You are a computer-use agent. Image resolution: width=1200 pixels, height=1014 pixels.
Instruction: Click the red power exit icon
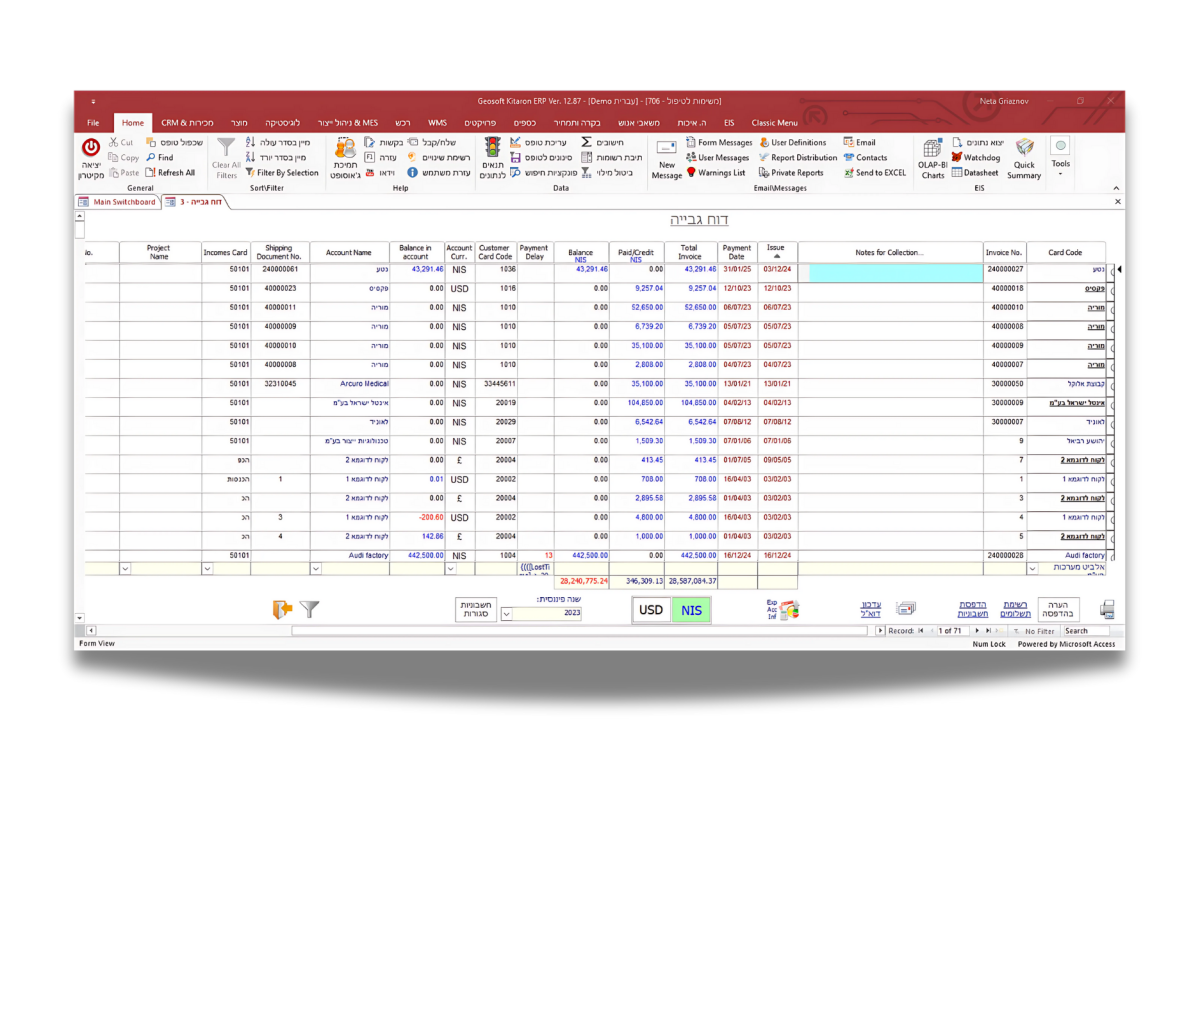91,148
